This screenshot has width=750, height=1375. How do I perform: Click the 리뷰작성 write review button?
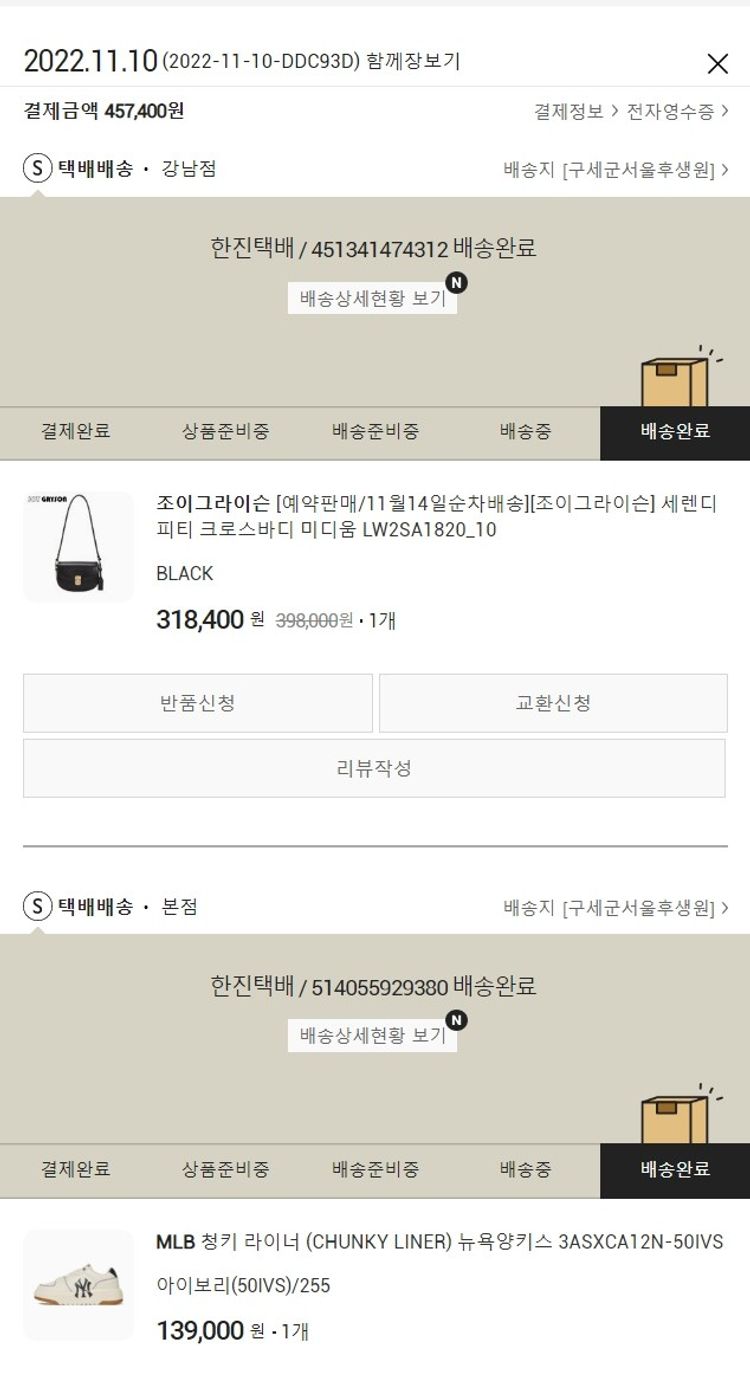374,768
